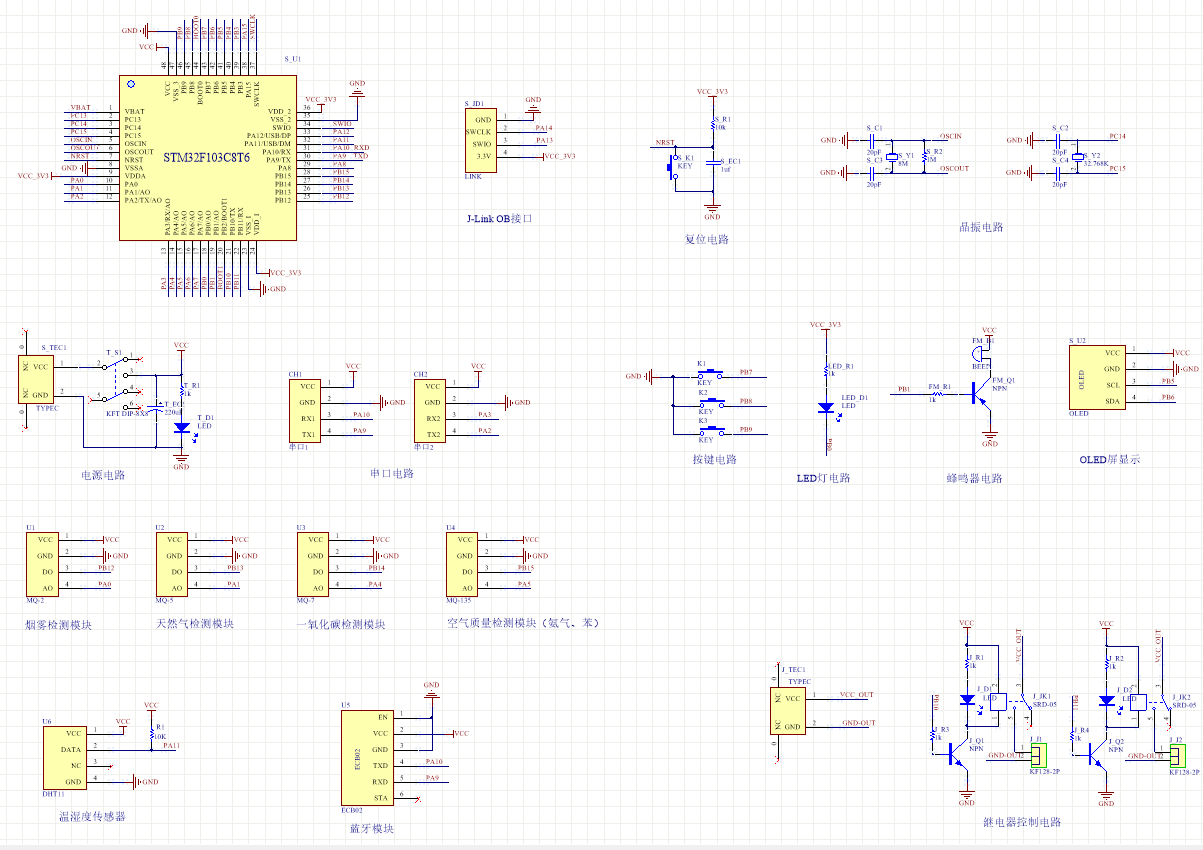Click the K_K1 reset KEY pushbutton symbol
Screen dimensions: 1203x850
tap(671, 168)
